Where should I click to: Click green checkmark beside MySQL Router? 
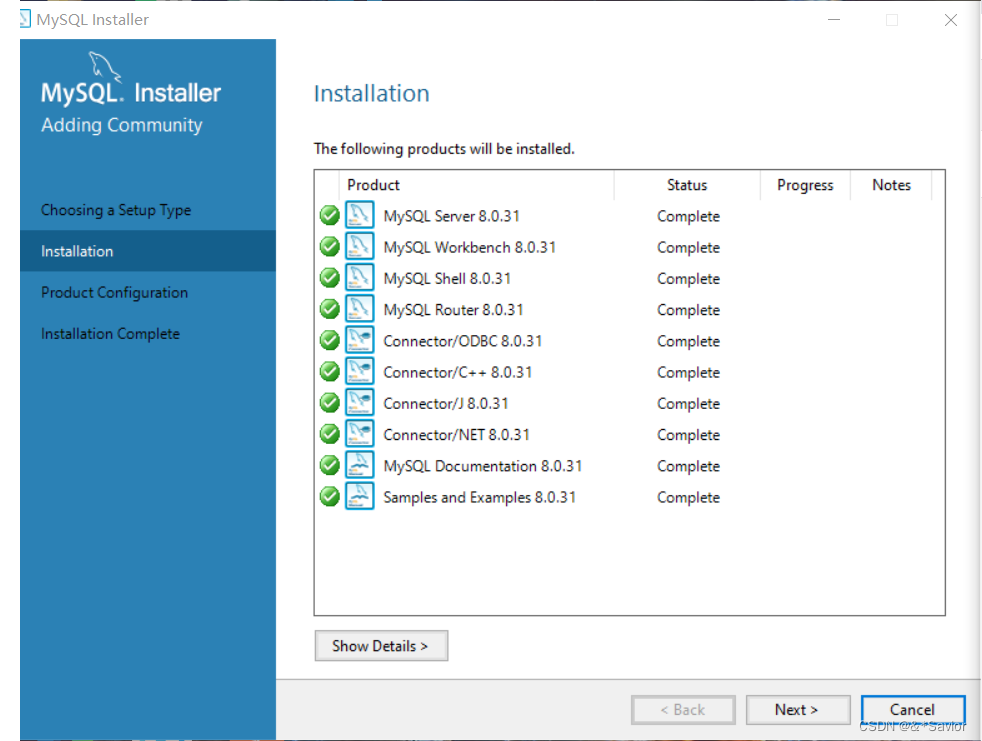329,309
